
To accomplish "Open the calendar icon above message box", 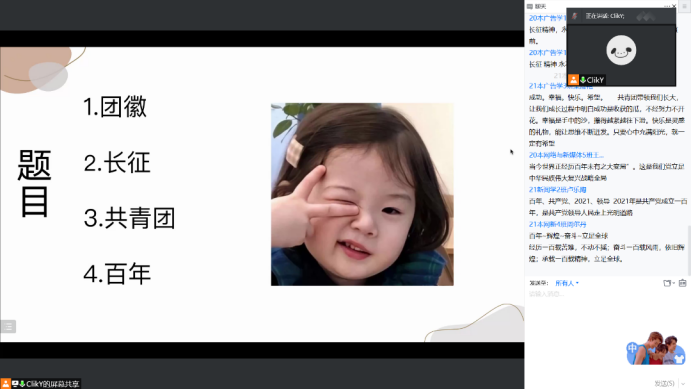I will click(x=682, y=283).
